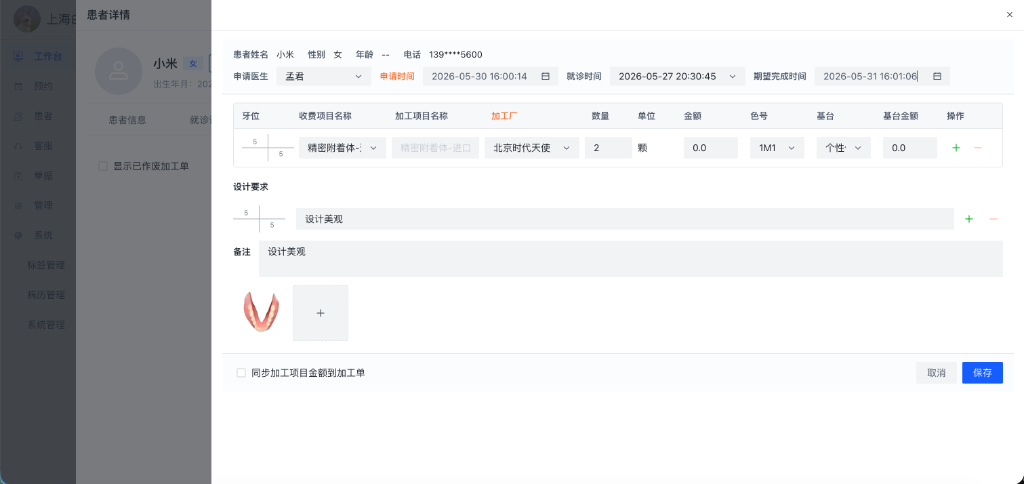Open 就诊时间 dropdown
This screenshot has height=484, width=1024.
(x=677, y=76)
